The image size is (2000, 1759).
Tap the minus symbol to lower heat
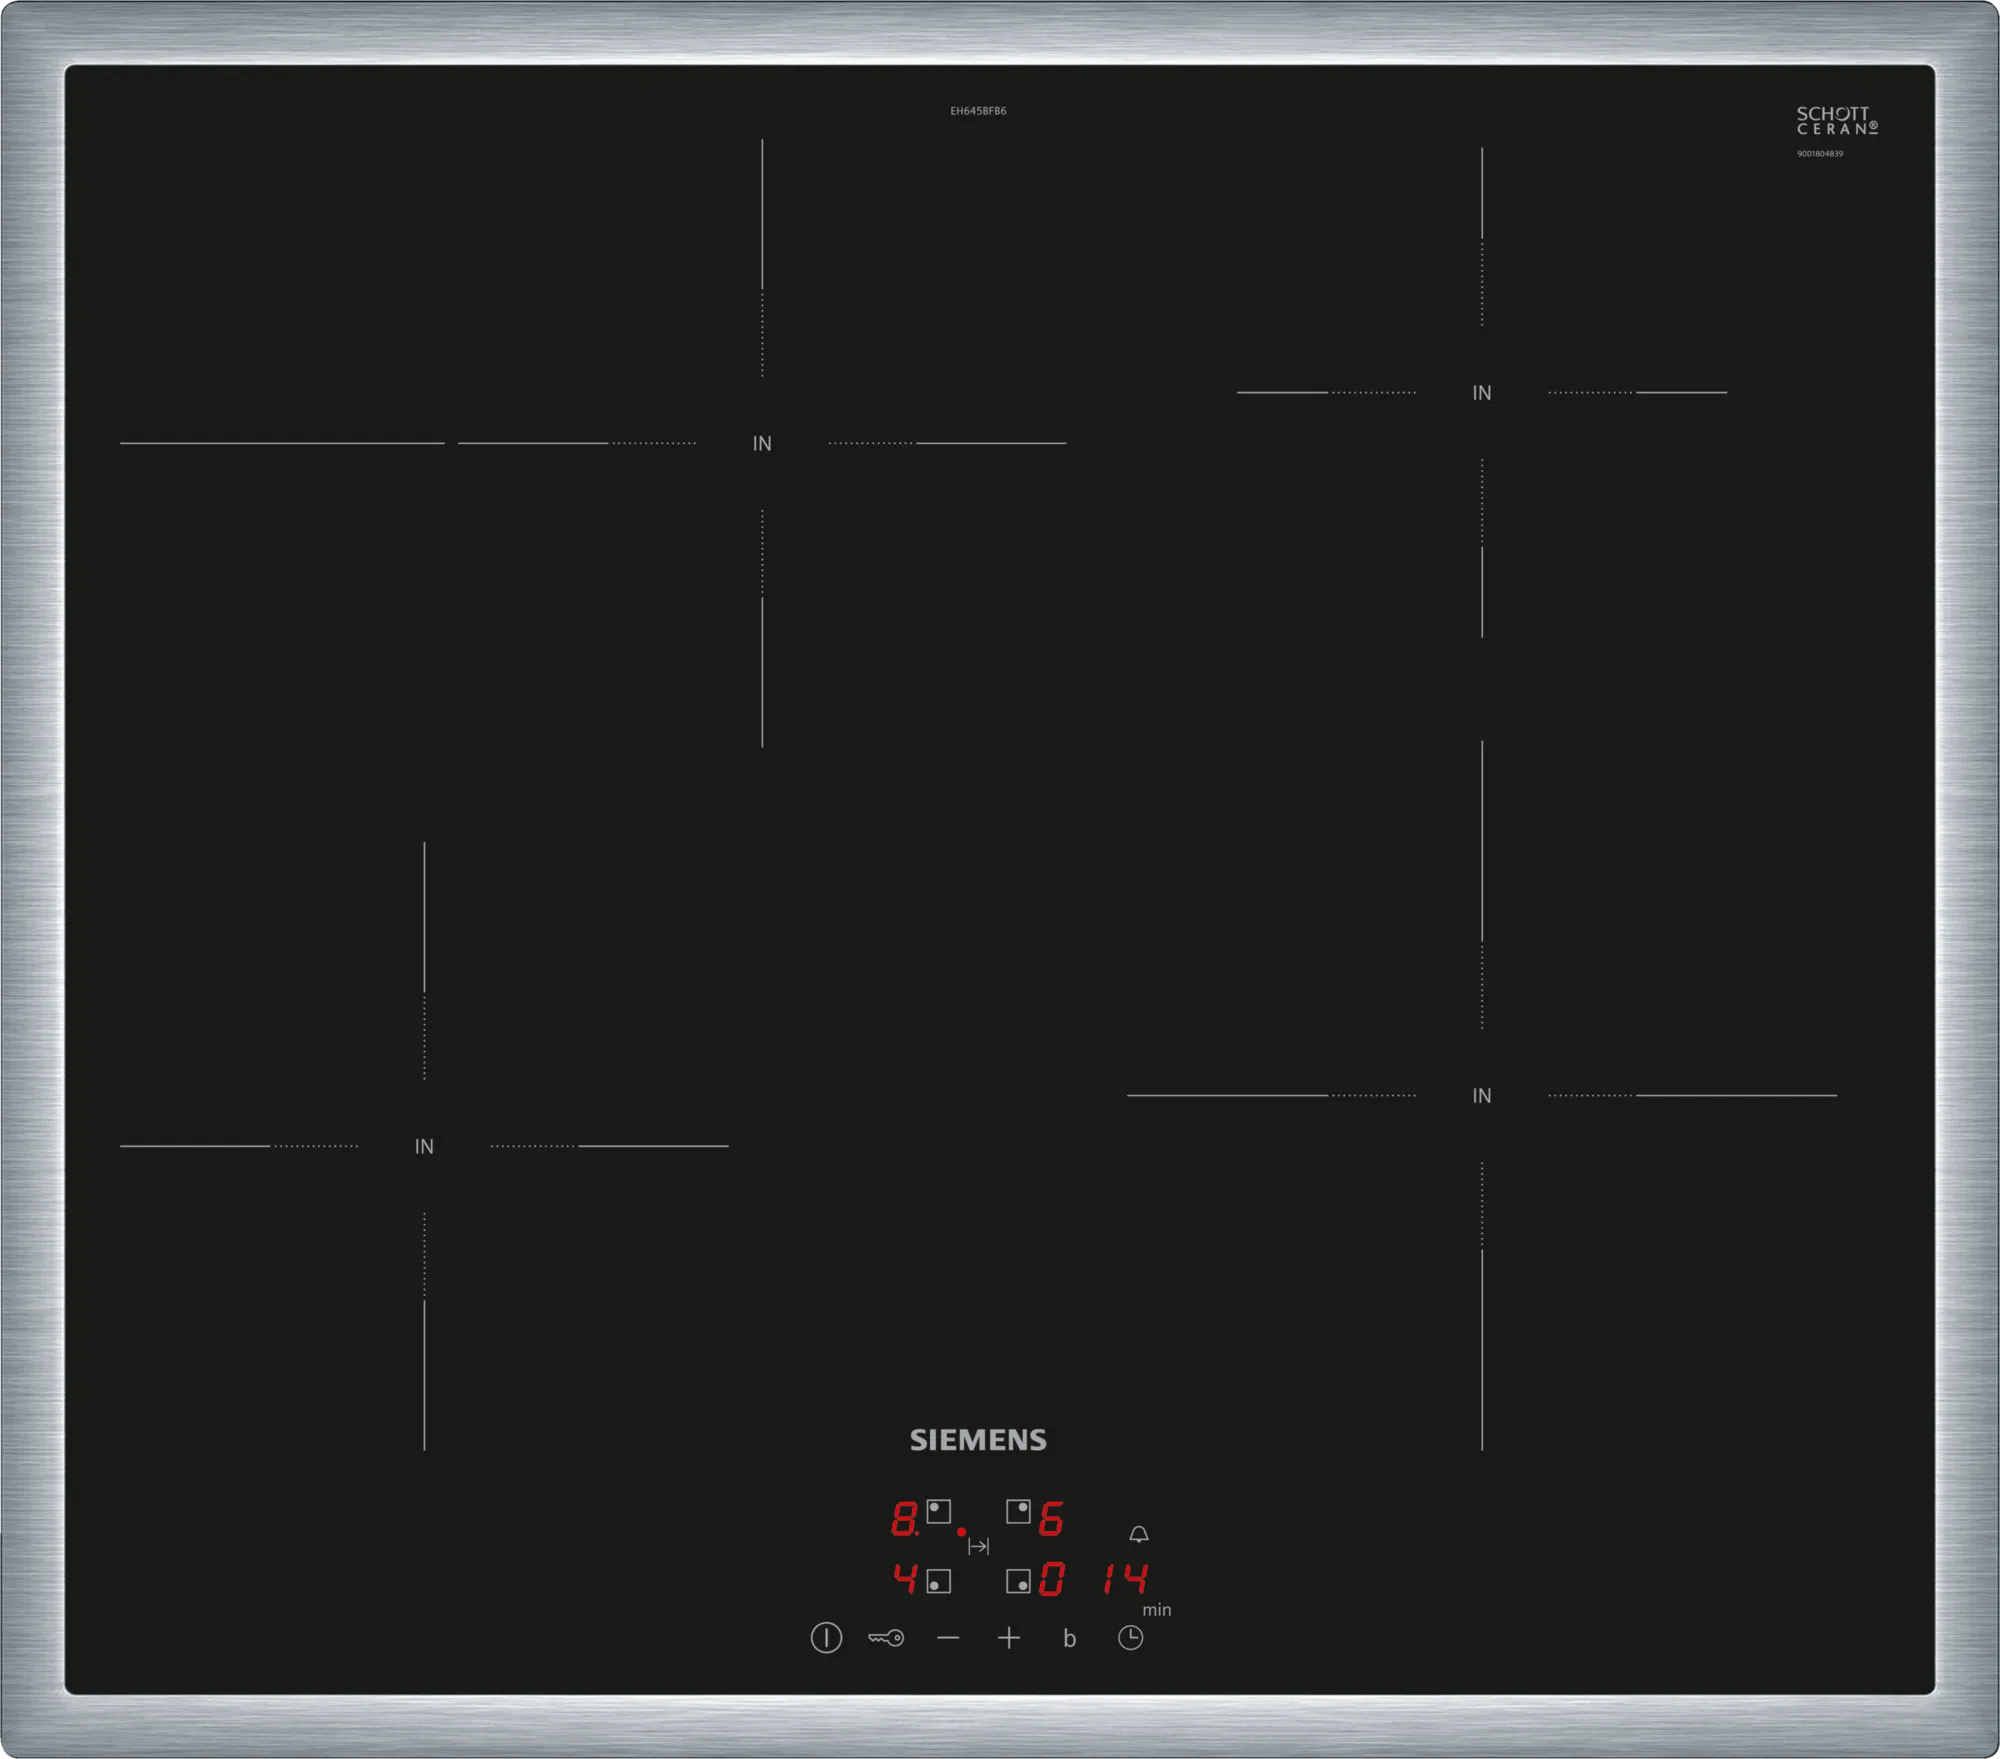948,1637
